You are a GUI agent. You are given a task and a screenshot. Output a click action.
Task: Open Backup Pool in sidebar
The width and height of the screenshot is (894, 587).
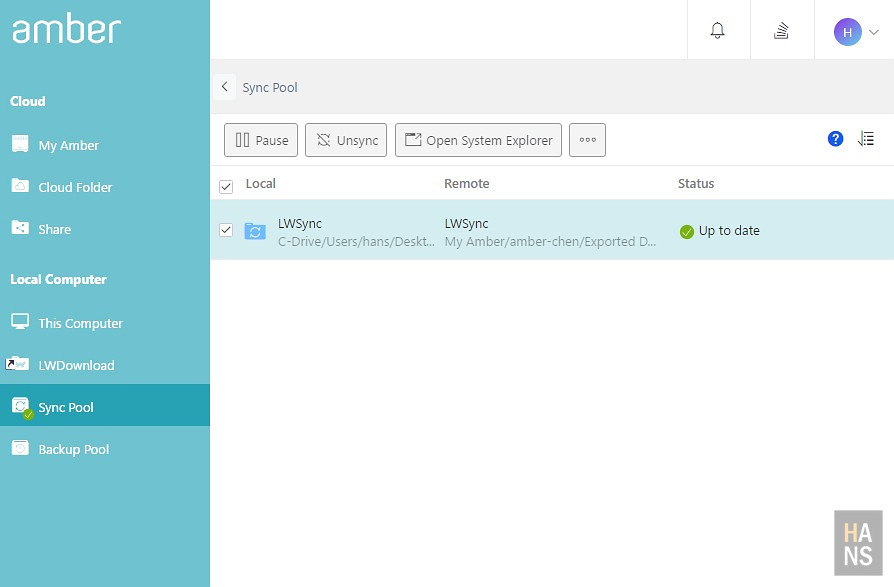point(105,449)
